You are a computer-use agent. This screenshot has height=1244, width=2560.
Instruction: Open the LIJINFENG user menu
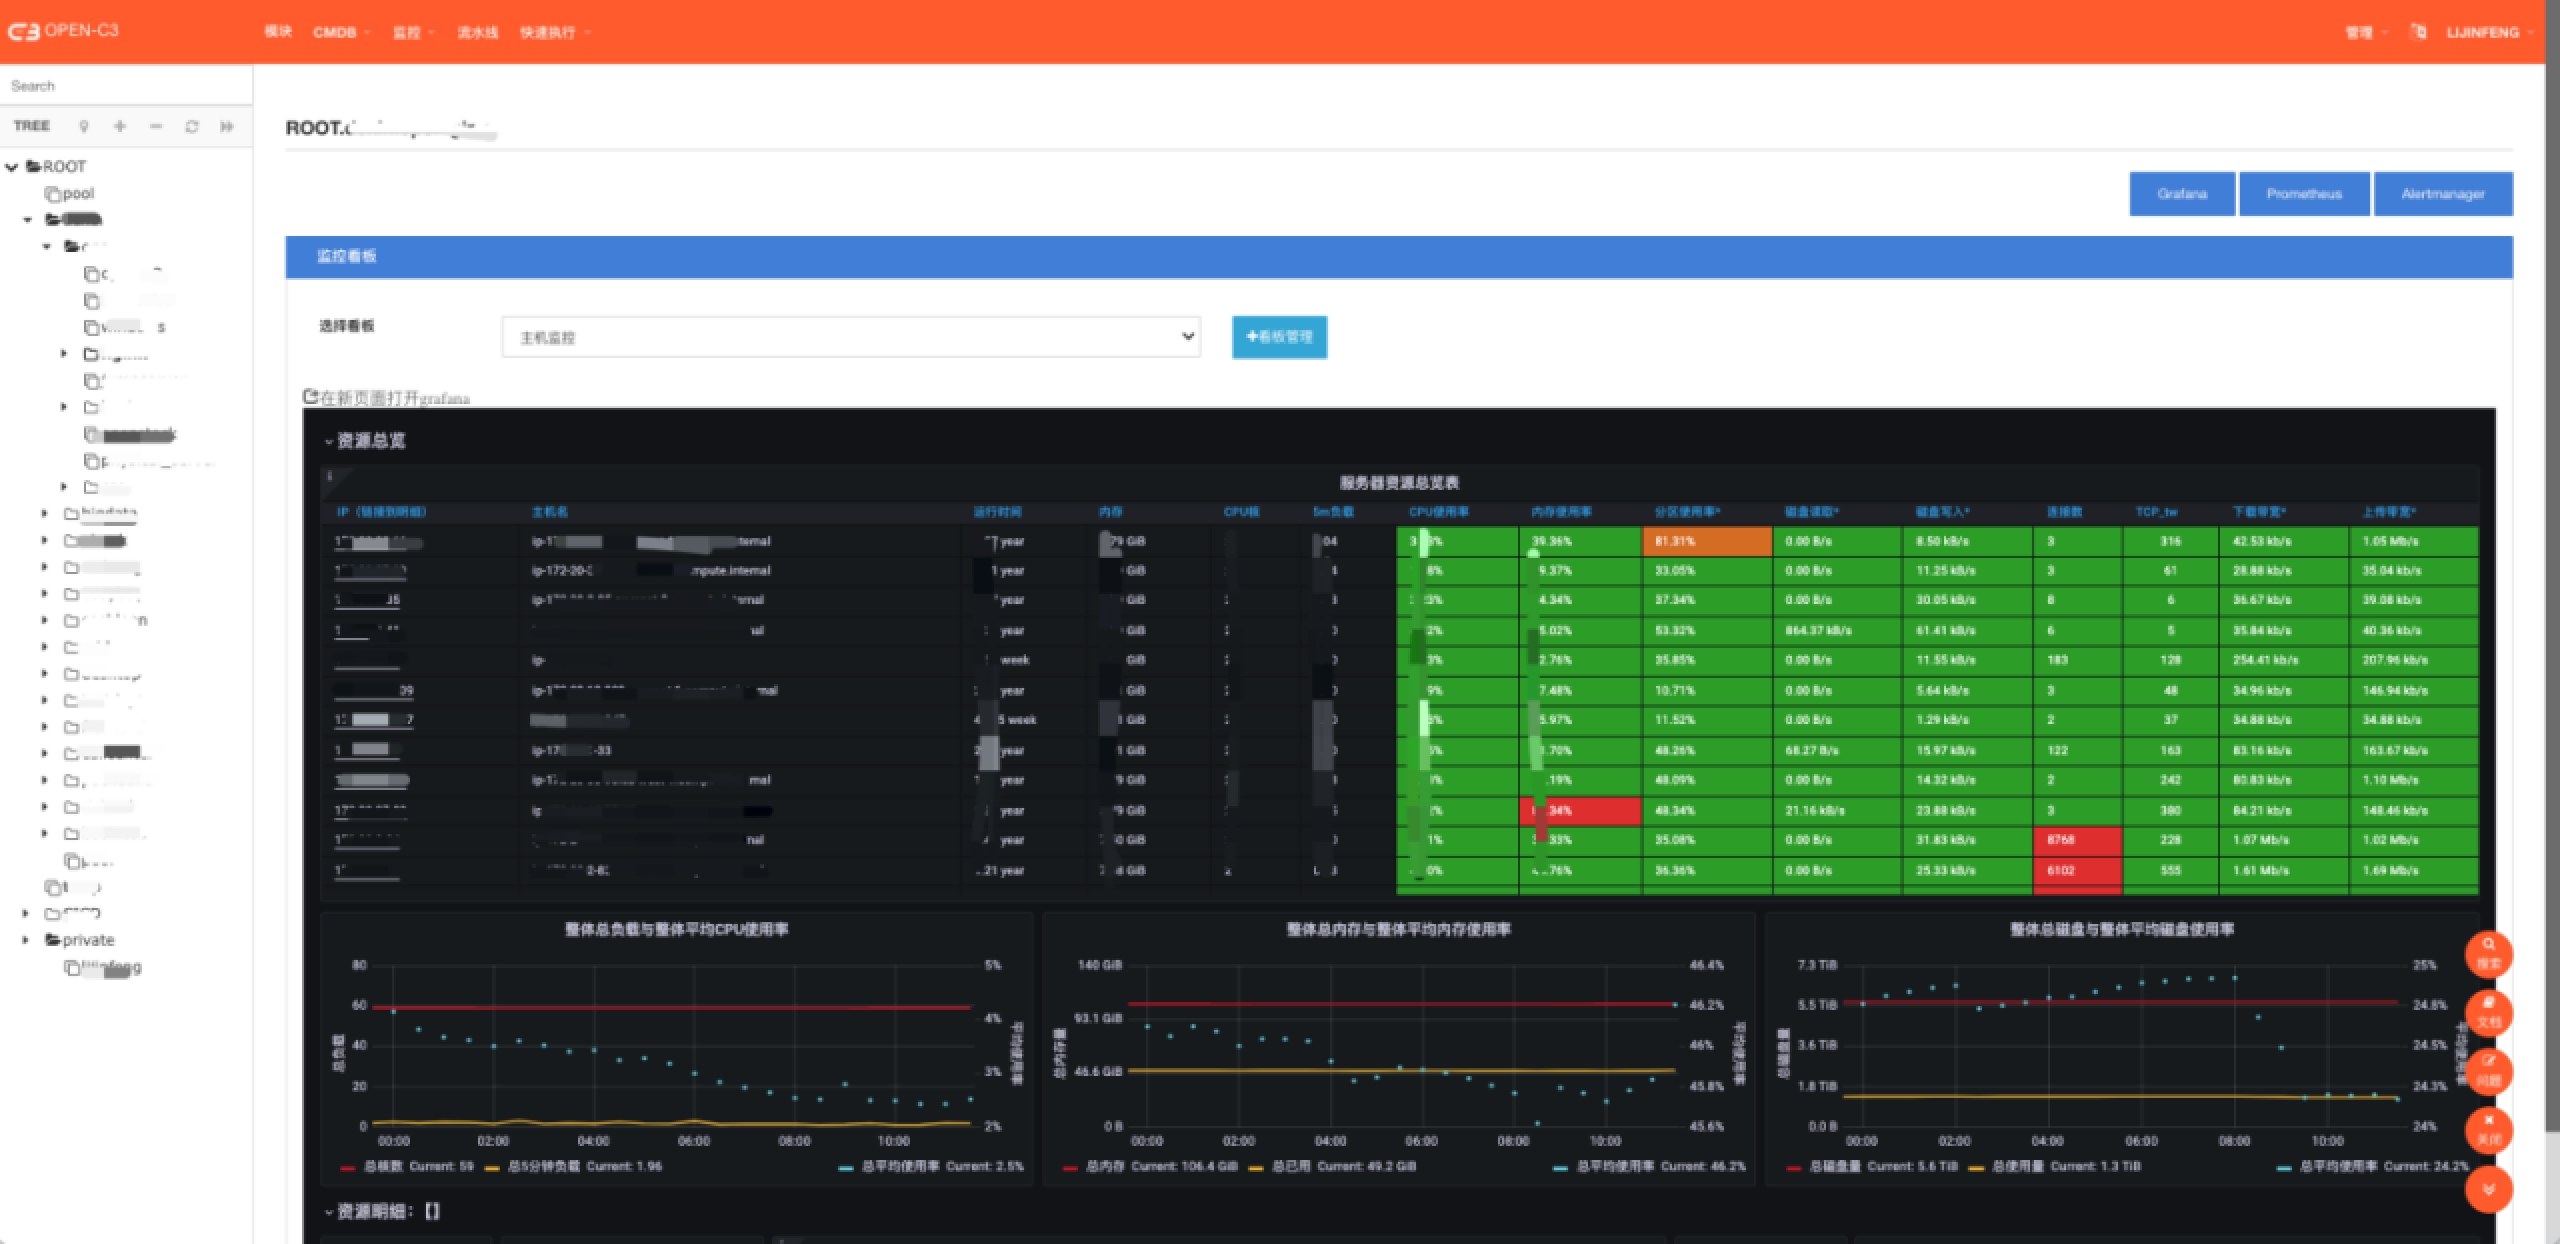point(2485,32)
